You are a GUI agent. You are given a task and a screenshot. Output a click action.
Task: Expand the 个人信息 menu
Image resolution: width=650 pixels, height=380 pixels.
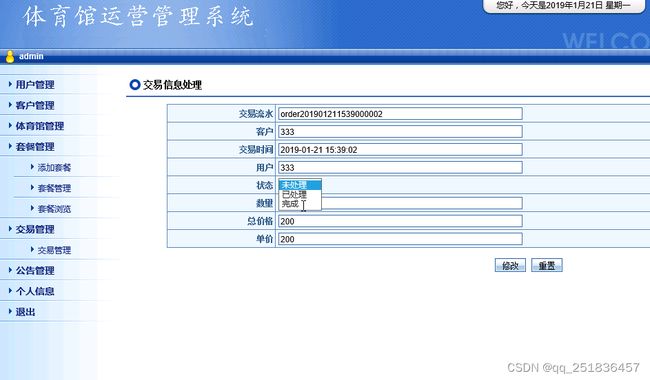35,291
